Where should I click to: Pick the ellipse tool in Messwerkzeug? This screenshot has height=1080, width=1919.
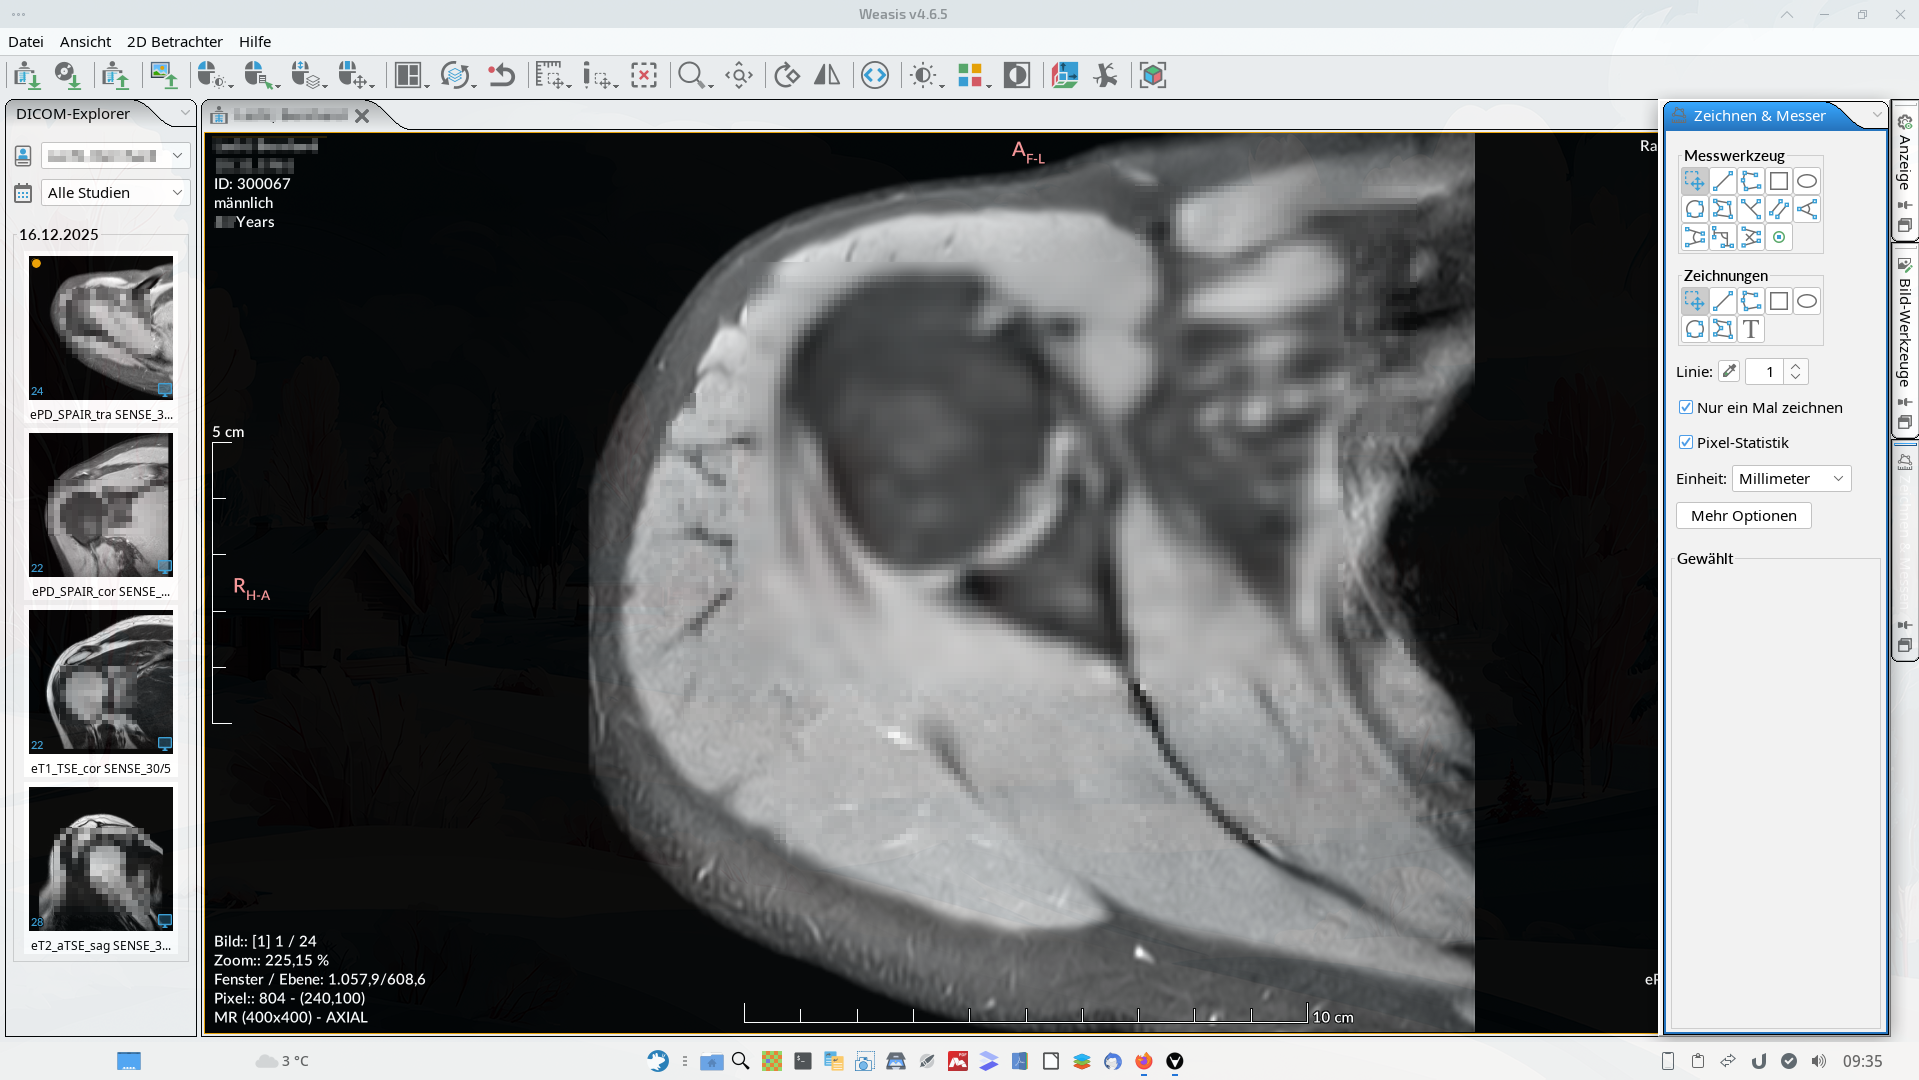click(1806, 181)
